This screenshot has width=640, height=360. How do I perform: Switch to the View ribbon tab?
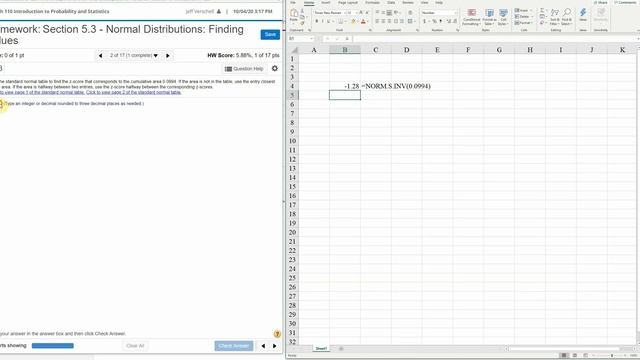pos(424,3)
